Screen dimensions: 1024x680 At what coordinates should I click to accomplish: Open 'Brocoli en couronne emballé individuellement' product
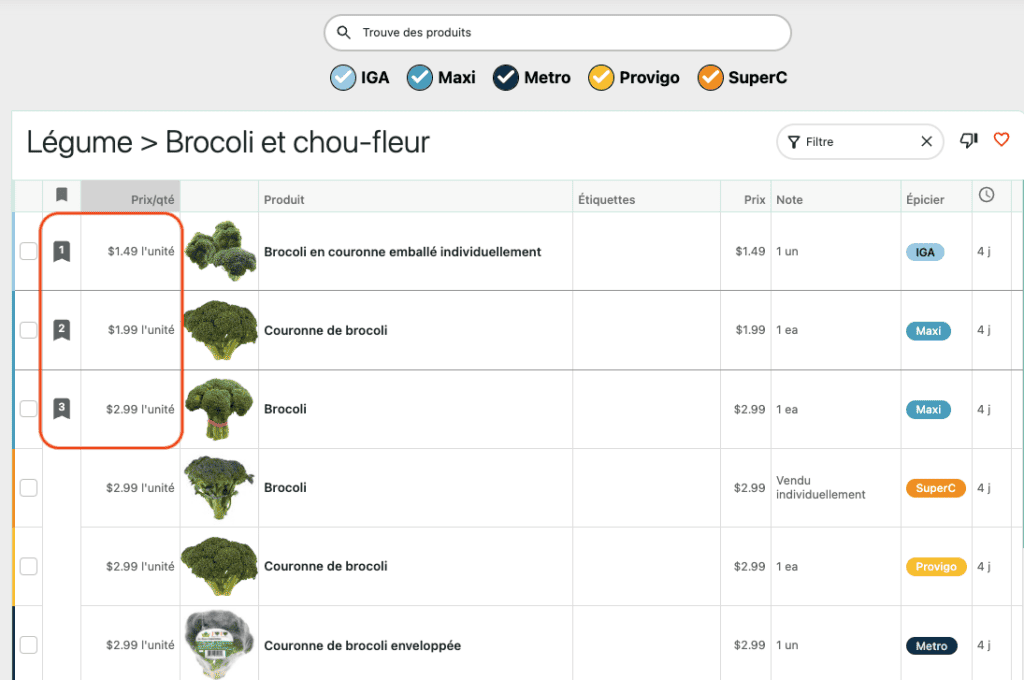click(x=402, y=252)
